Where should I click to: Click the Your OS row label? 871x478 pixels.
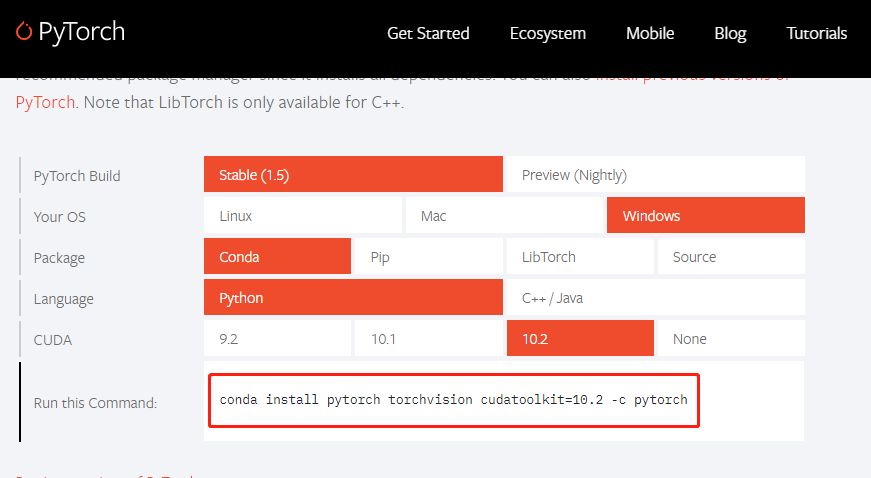tap(59, 217)
